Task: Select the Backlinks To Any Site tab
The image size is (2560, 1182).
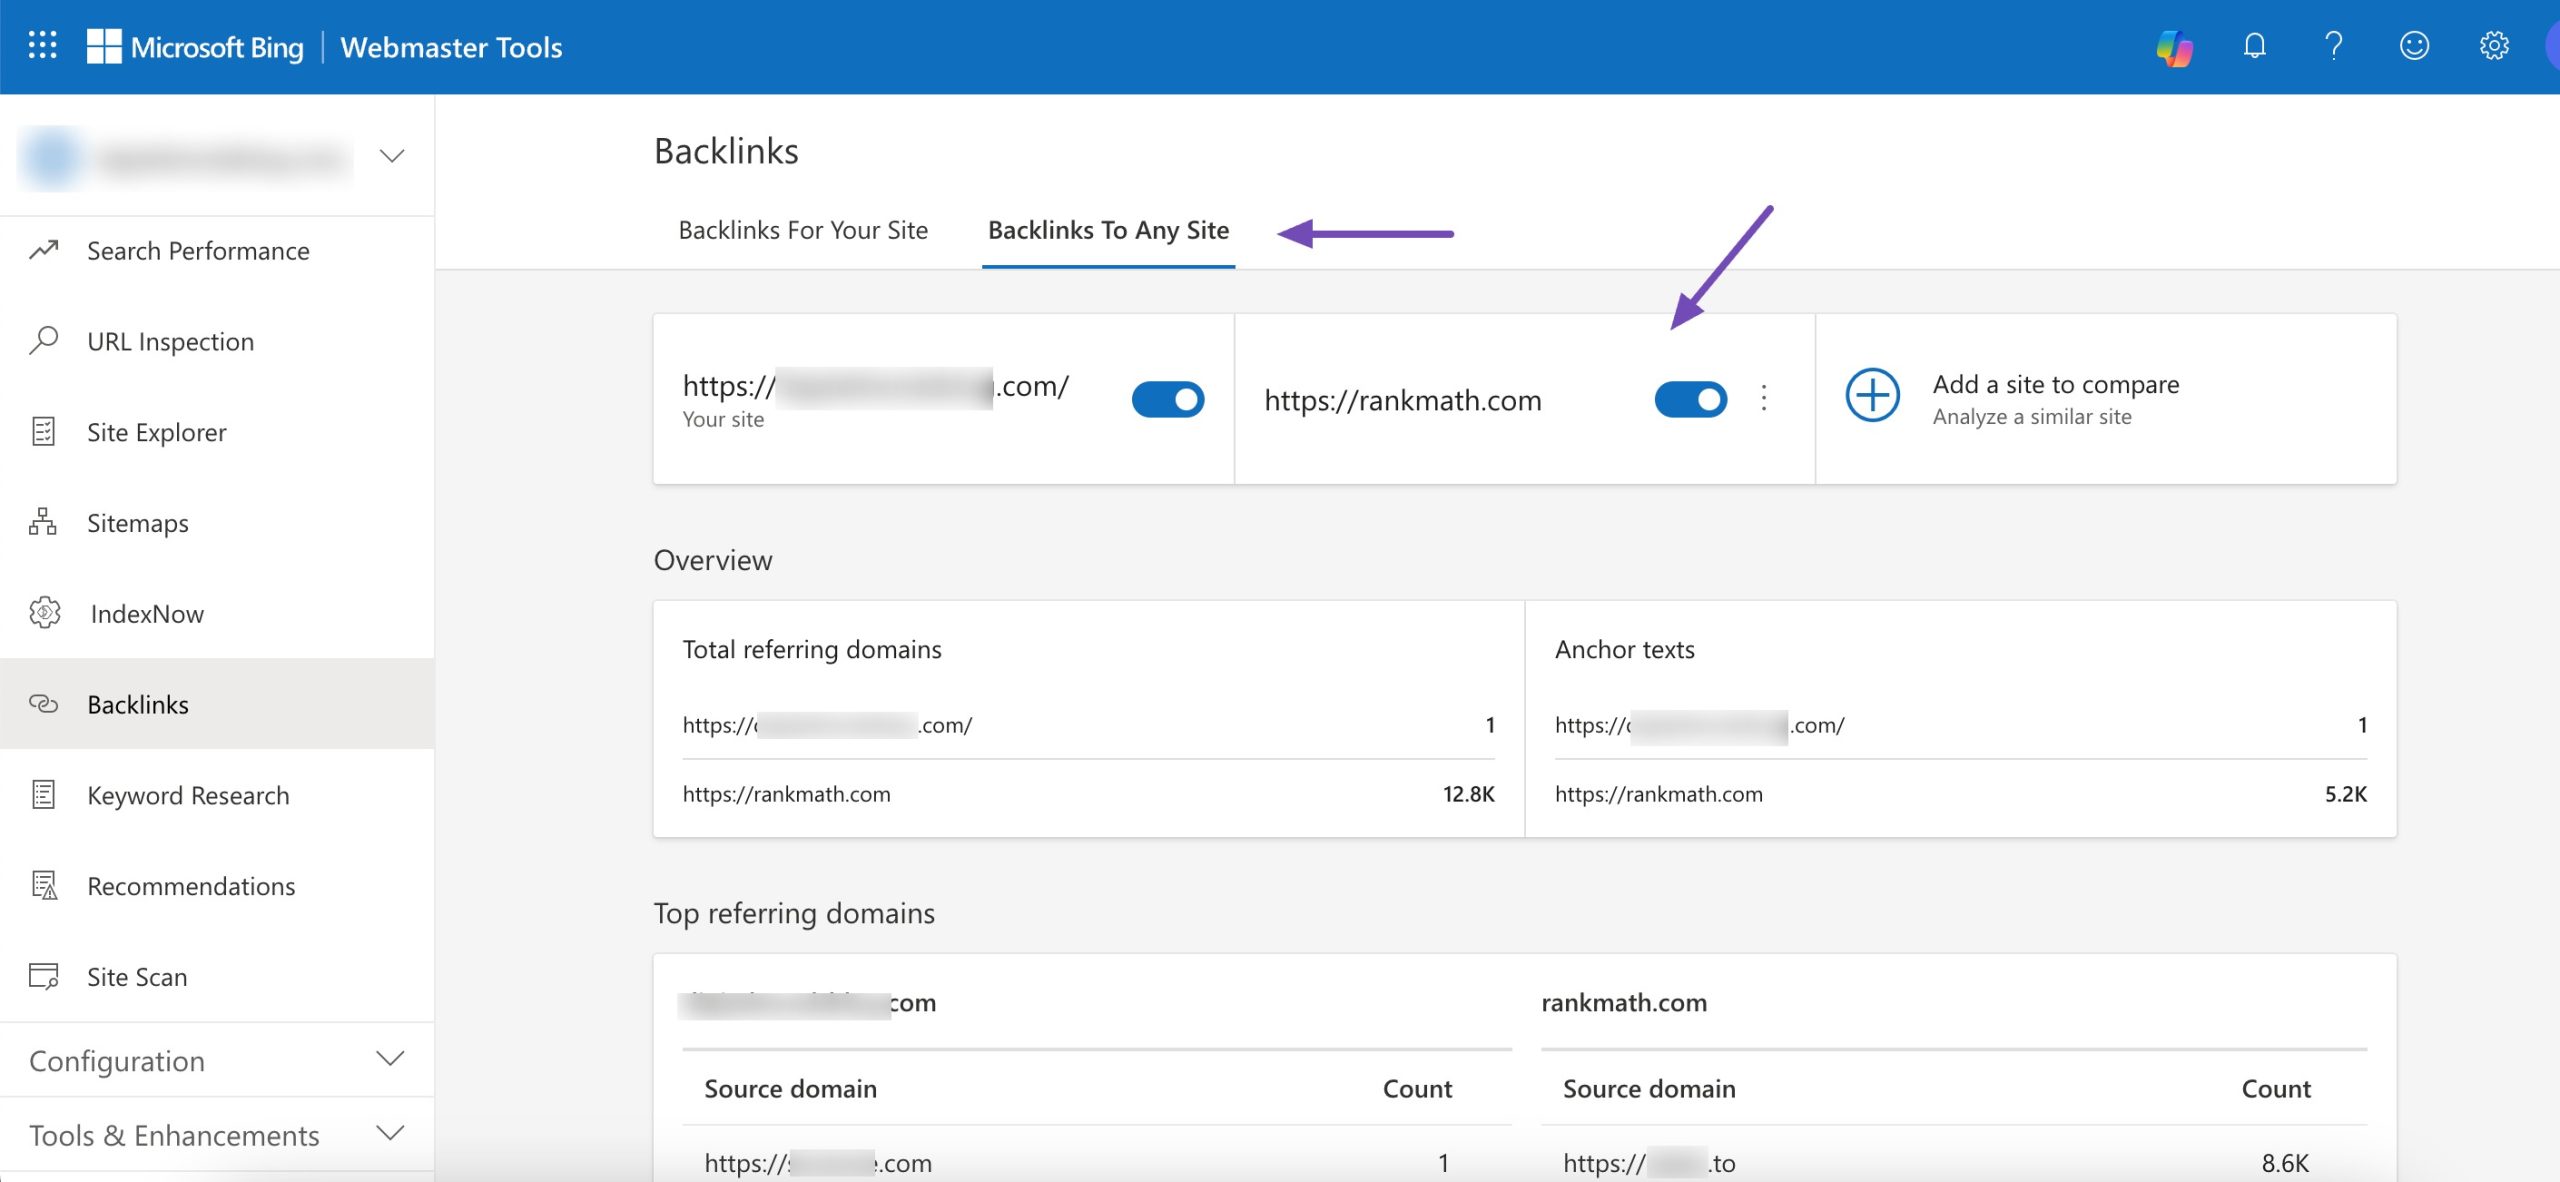Action: pos(1108,231)
